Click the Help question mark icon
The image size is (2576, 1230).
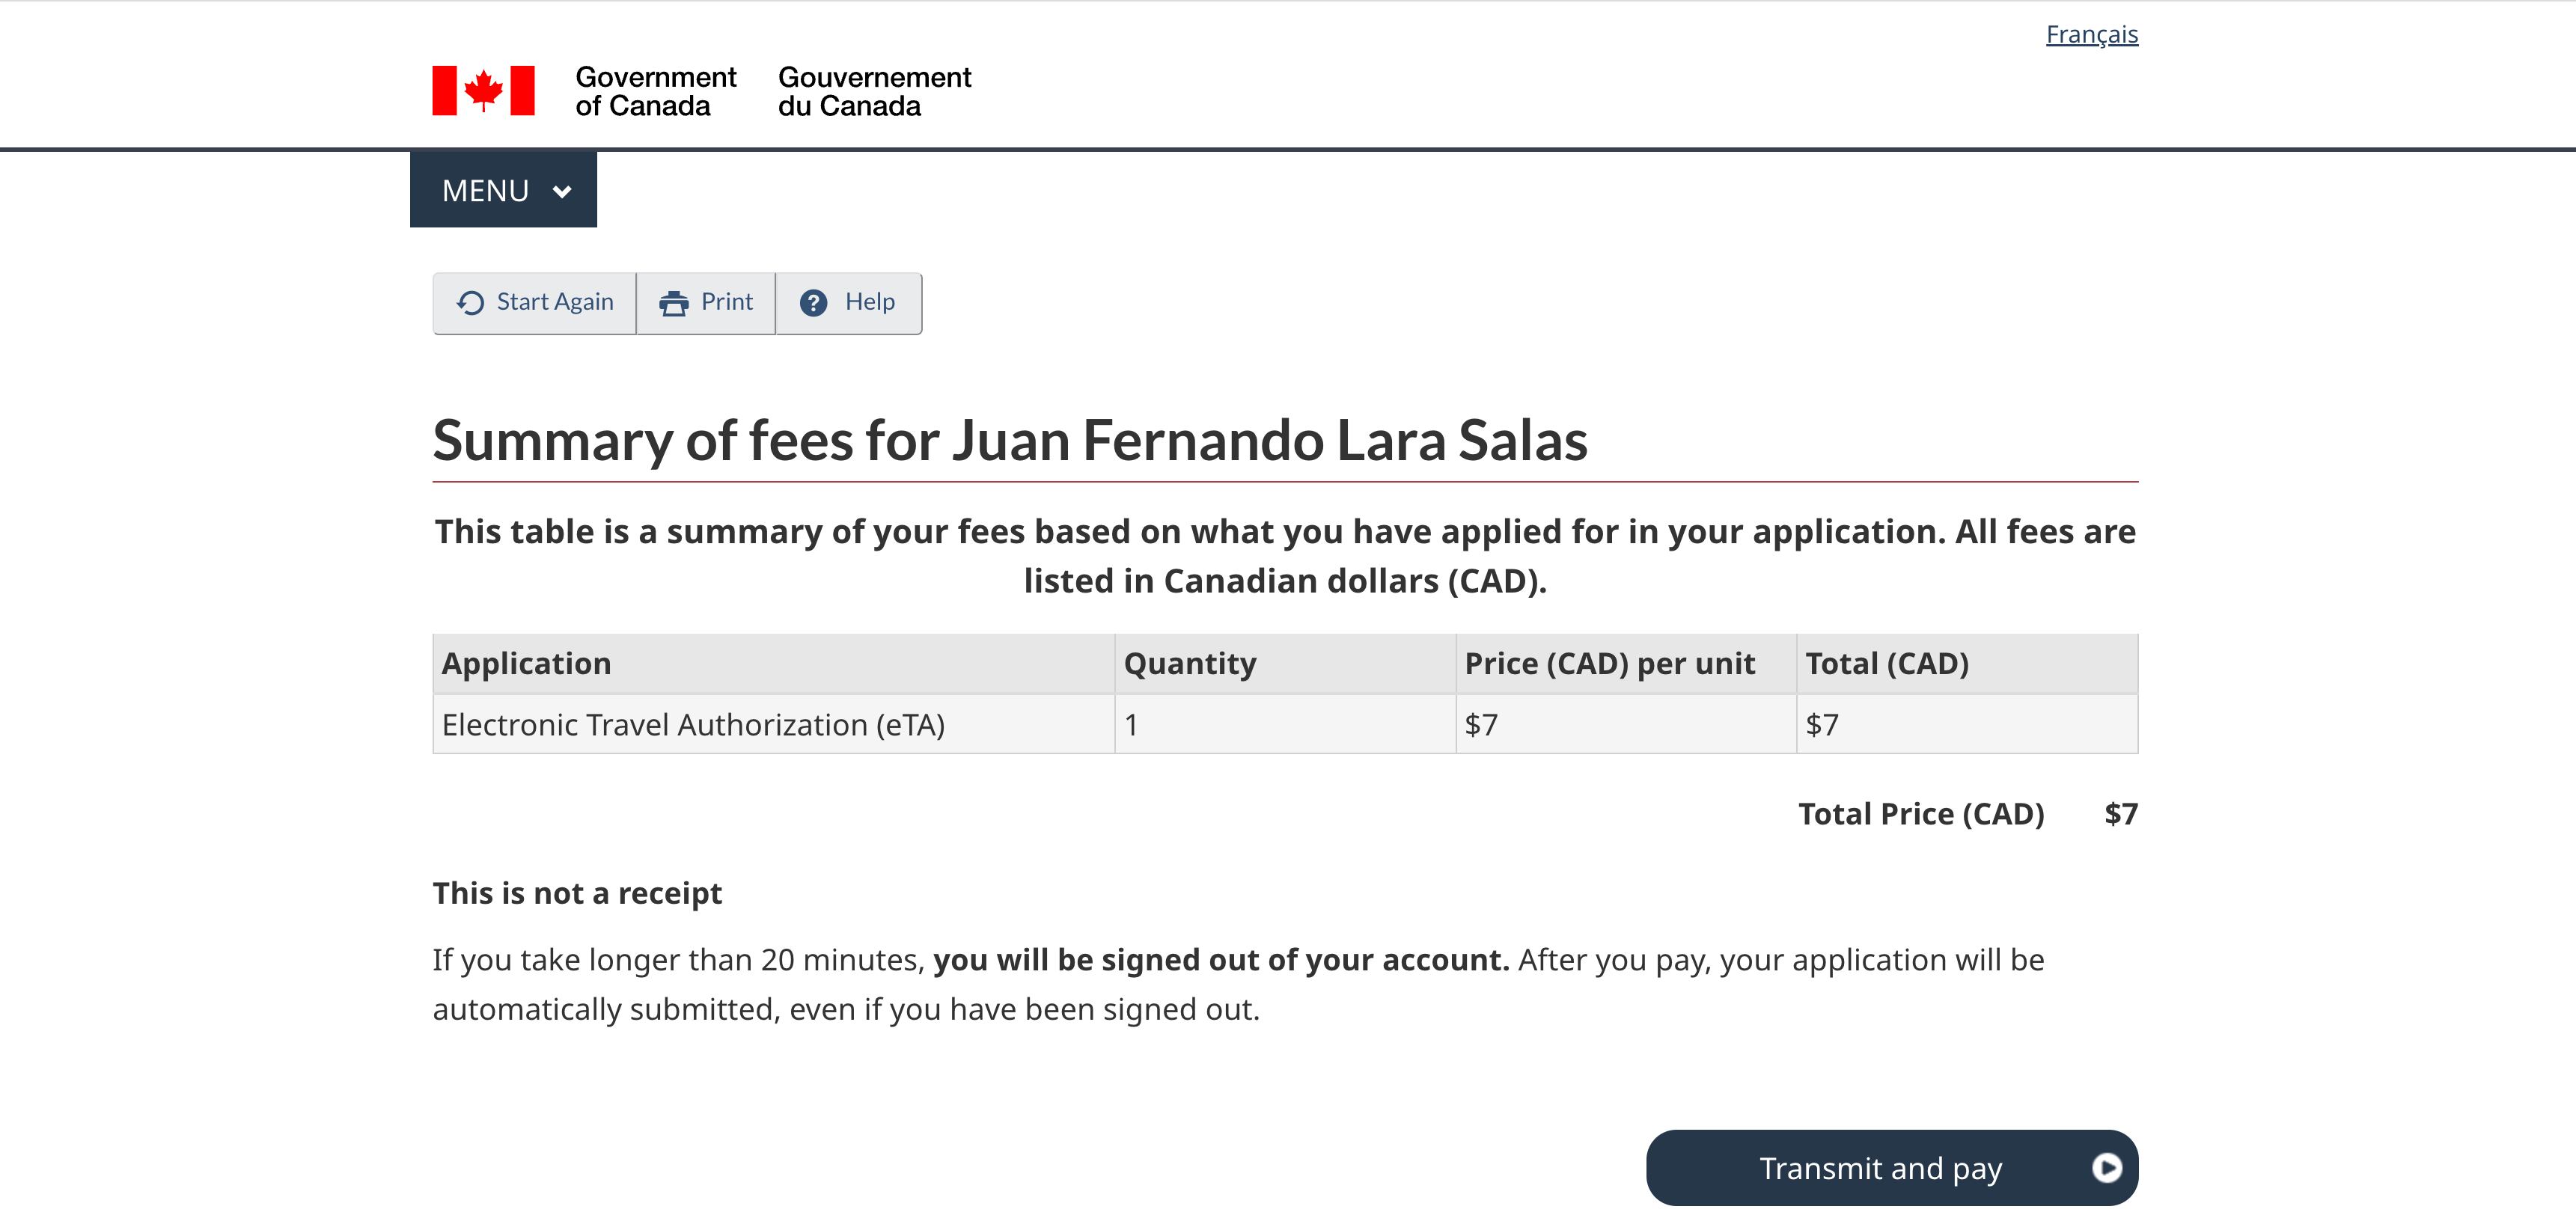tap(814, 303)
